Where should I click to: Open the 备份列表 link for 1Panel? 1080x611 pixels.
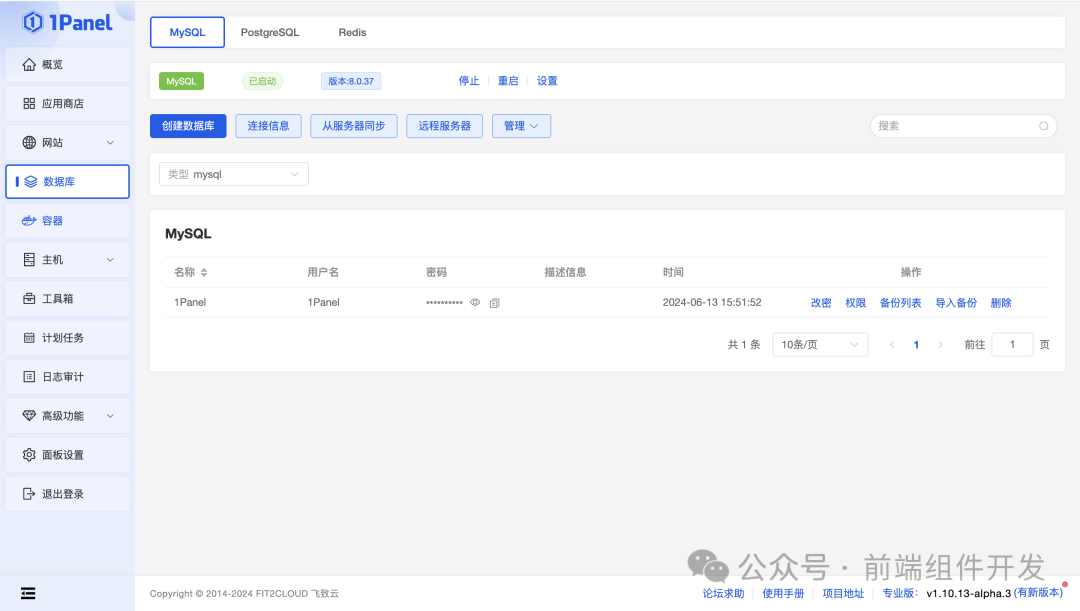[x=900, y=302]
